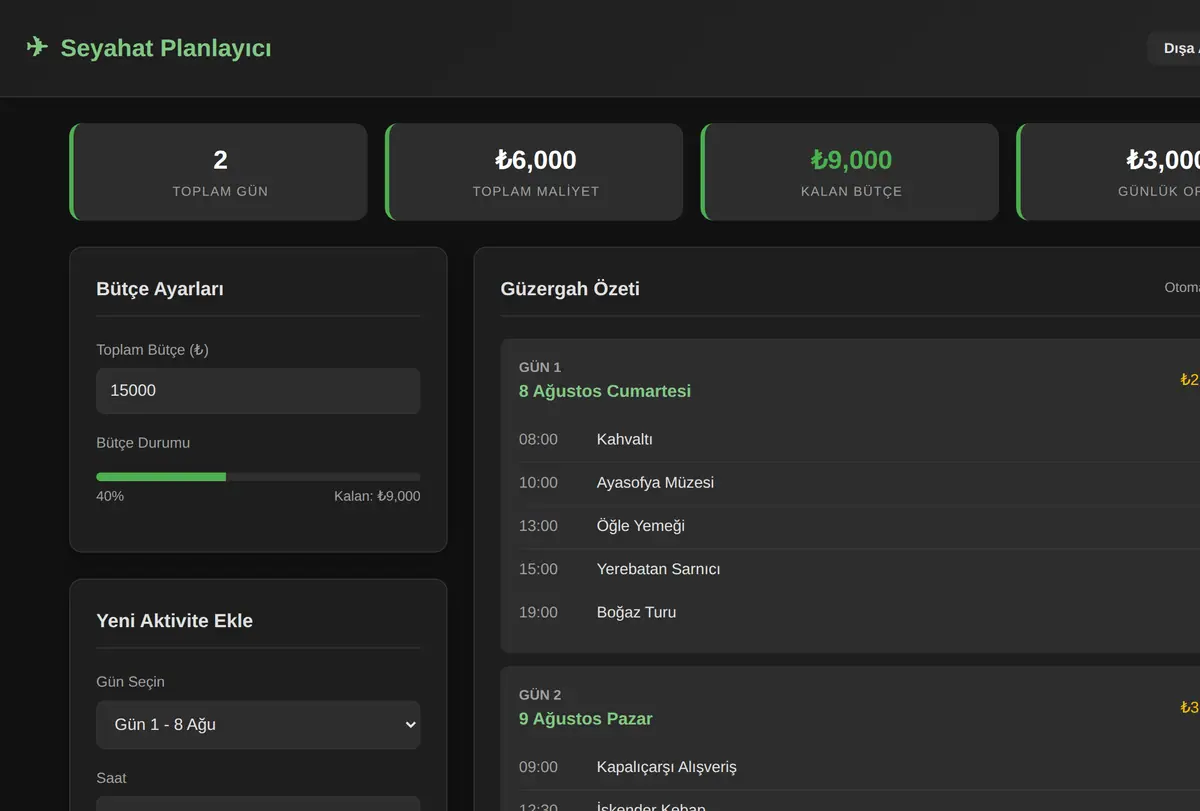Open the Gün Seçin dropdown
The image size is (1200, 811).
(x=258, y=725)
